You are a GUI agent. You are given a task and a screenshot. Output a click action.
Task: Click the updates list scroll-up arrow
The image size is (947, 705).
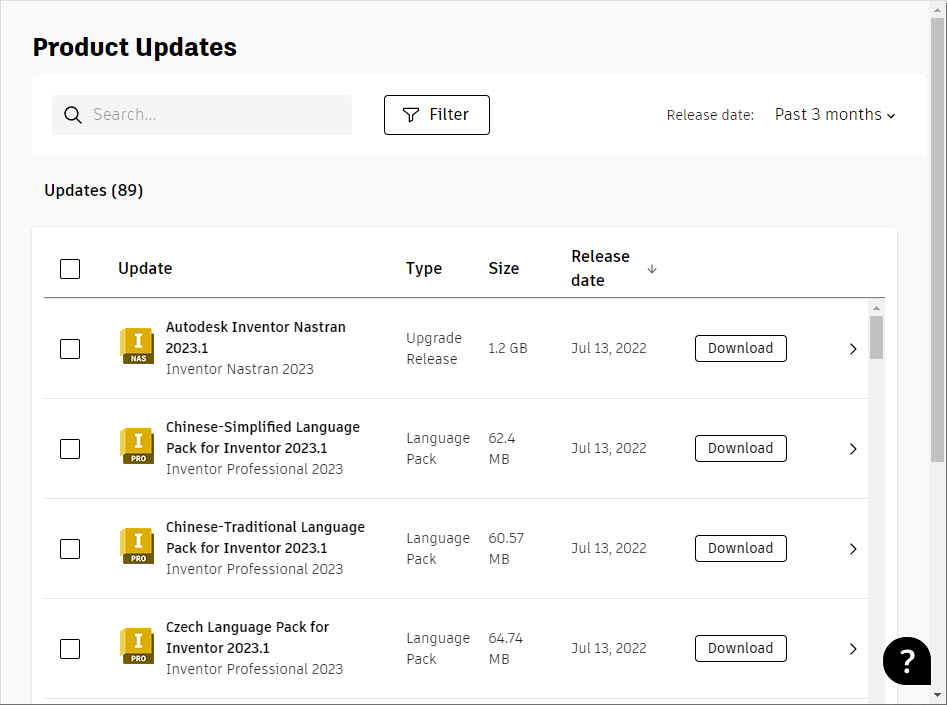pos(876,307)
